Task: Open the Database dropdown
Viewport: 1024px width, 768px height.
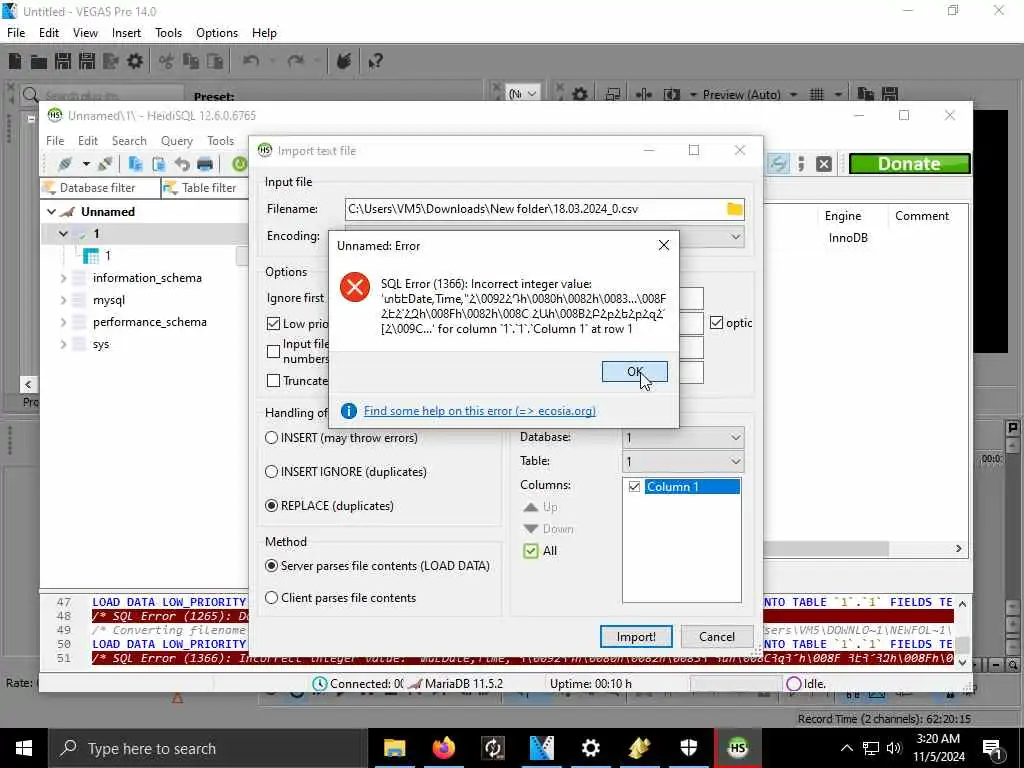Action: (682, 438)
